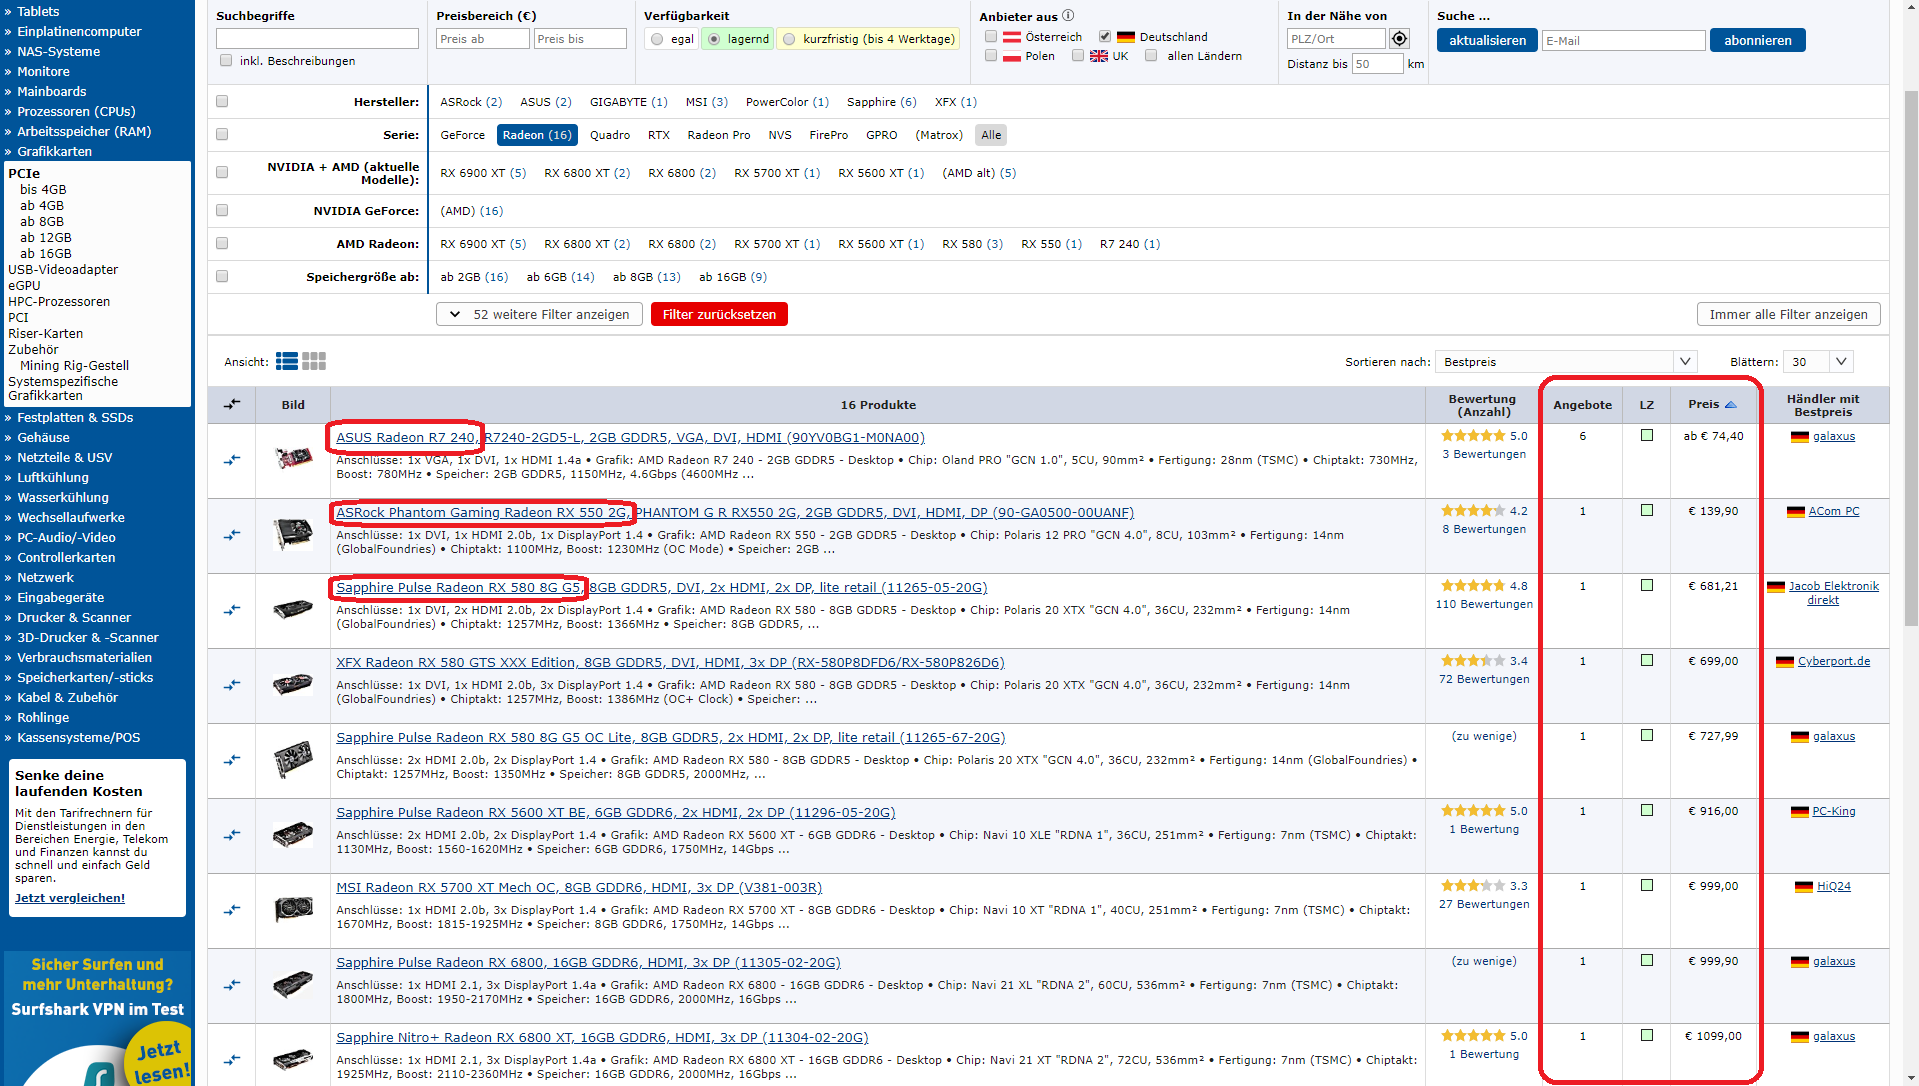Click star rating of XFX RX 580 GTS
Image resolution: width=1919 pixels, height=1086 pixels.
click(x=1473, y=661)
